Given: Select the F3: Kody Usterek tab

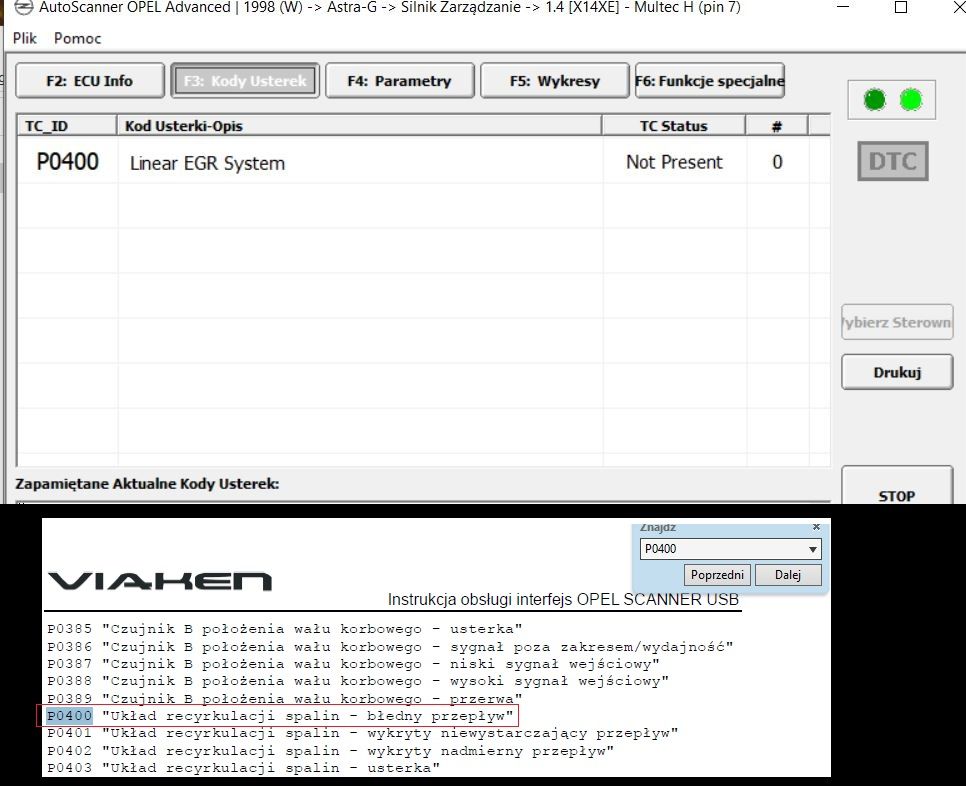Looking at the screenshot, I should pyautogui.click(x=245, y=81).
